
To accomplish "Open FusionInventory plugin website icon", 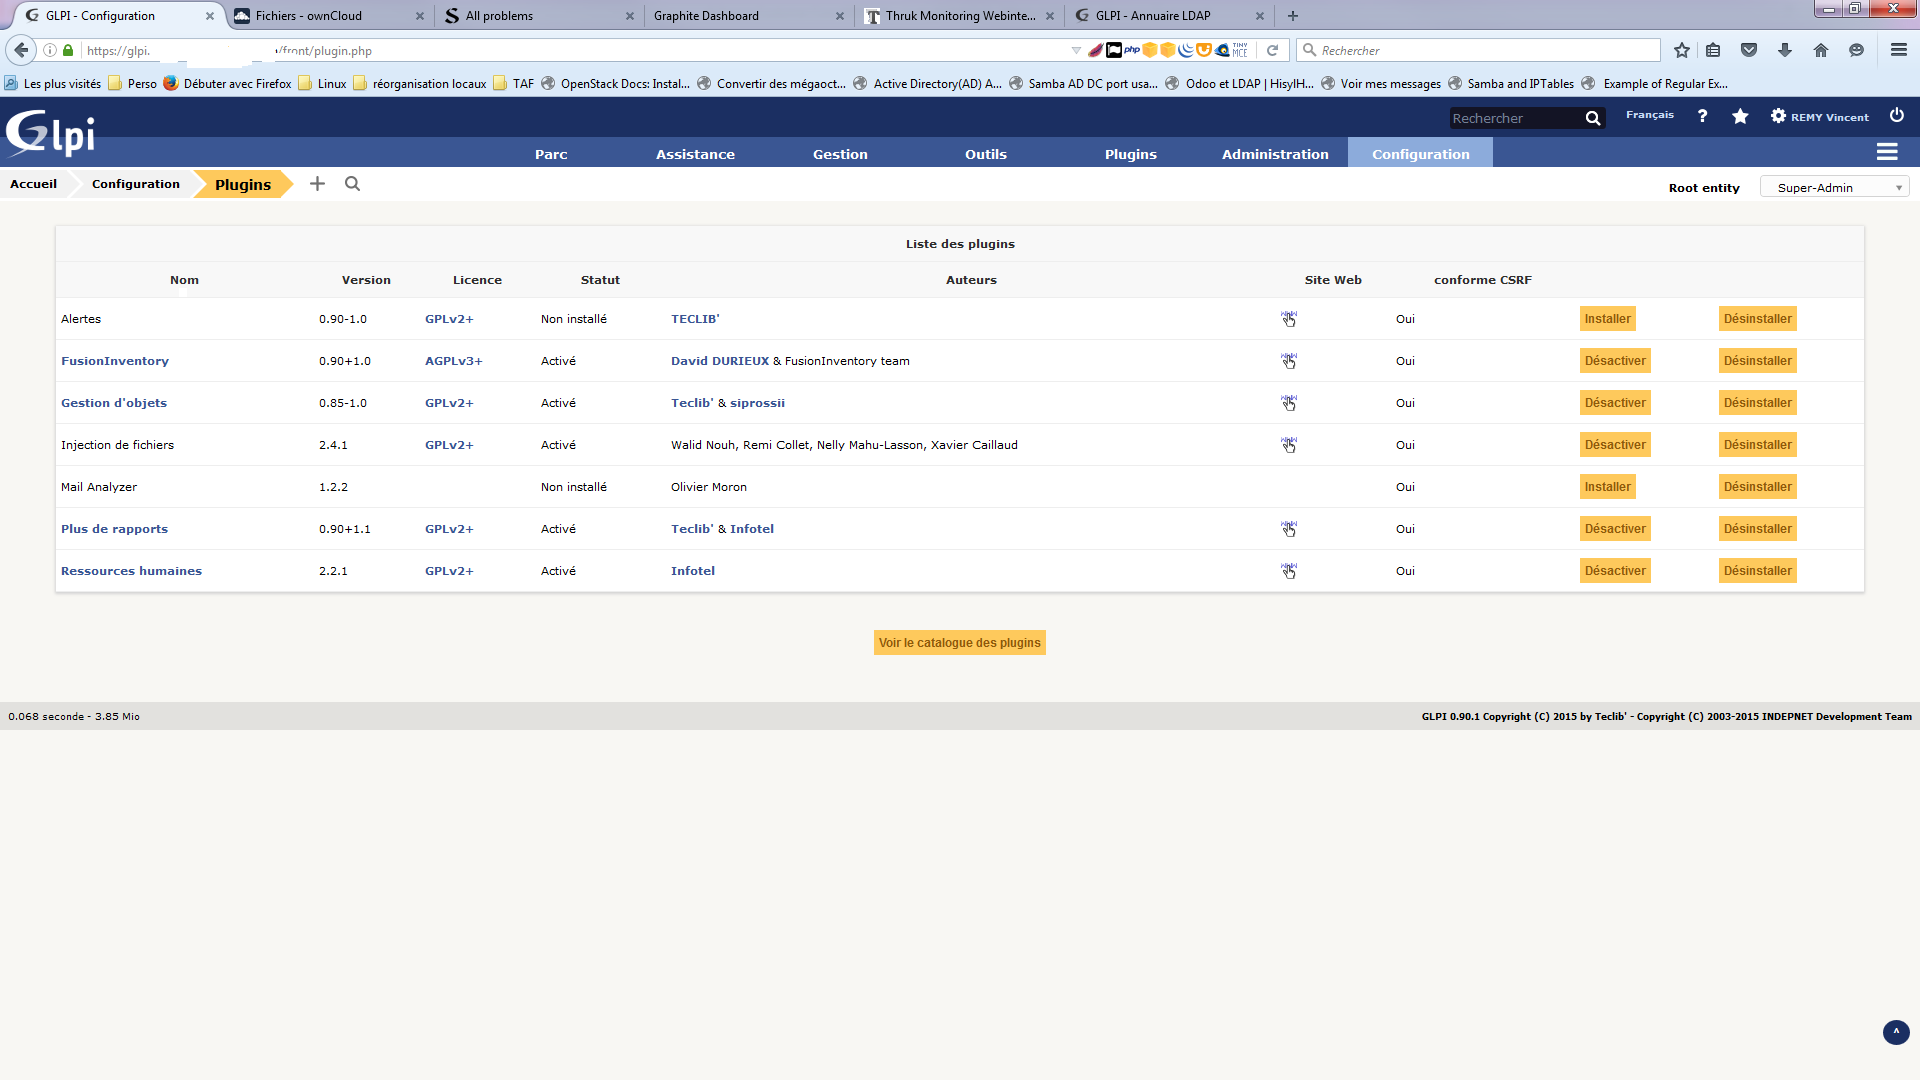I will click(1289, 361).
